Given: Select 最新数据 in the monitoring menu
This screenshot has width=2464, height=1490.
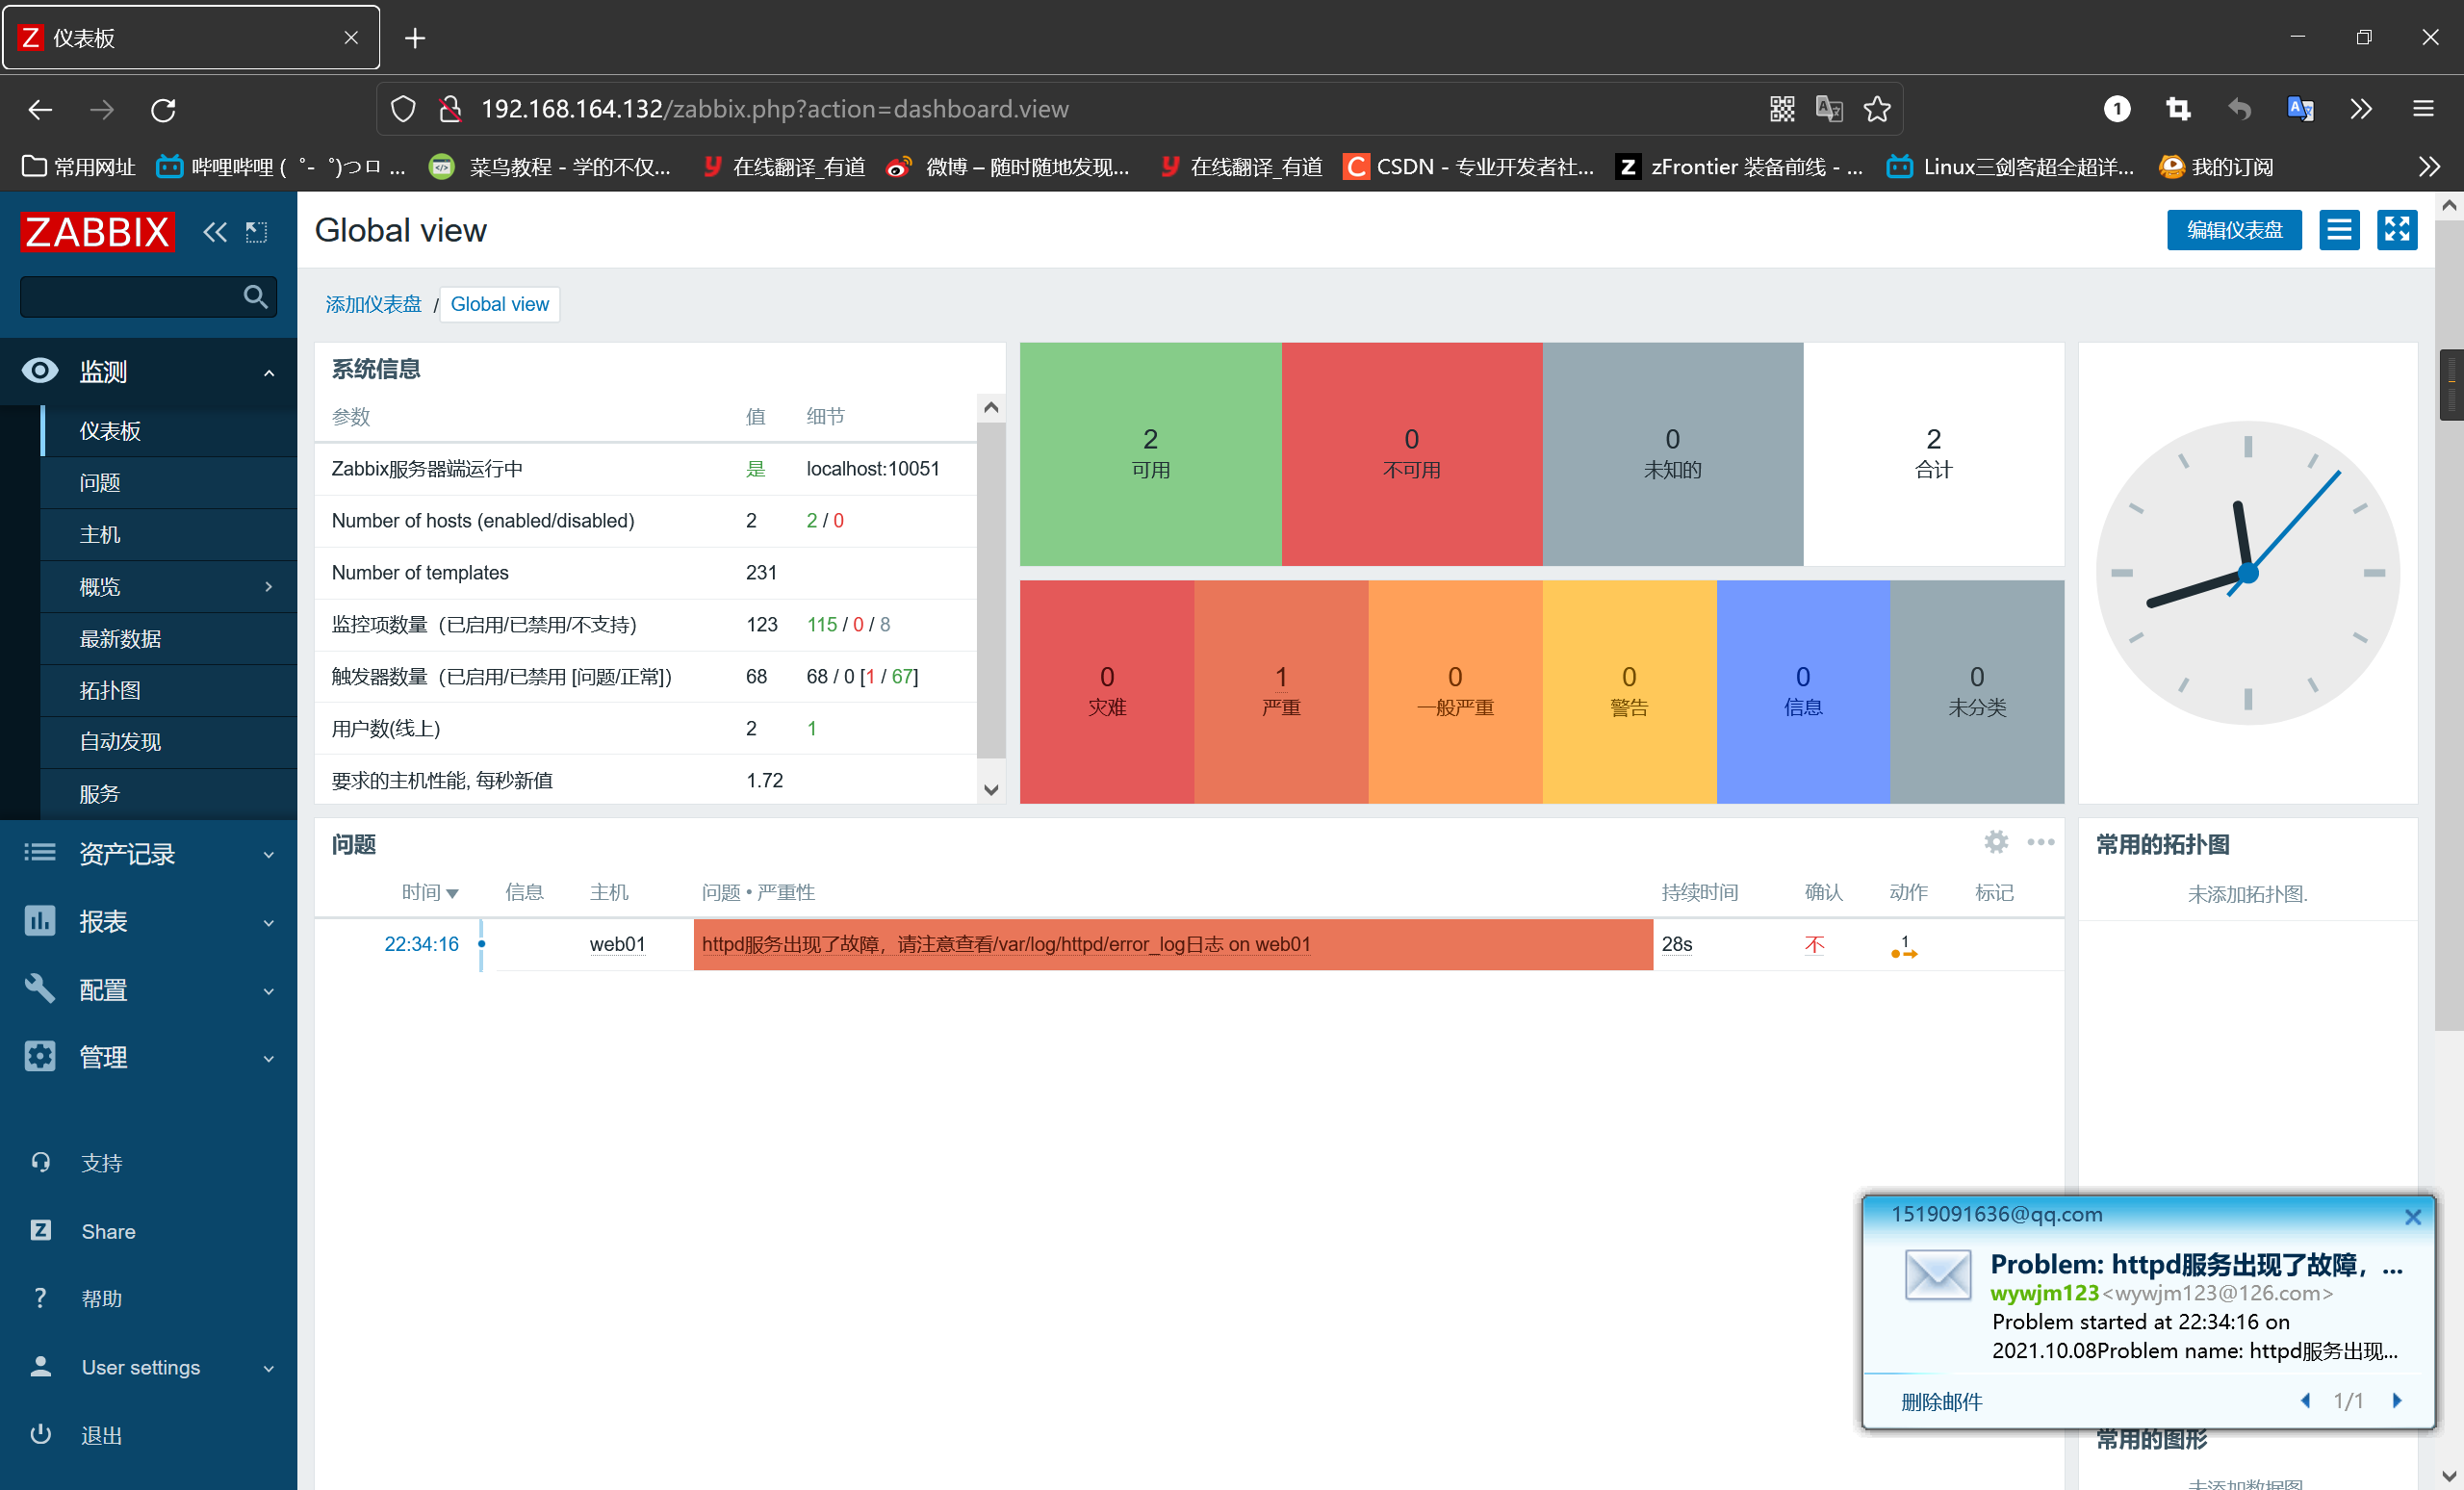Looking at the screenshot, I should pyautogui.click(x=120, y=639).
